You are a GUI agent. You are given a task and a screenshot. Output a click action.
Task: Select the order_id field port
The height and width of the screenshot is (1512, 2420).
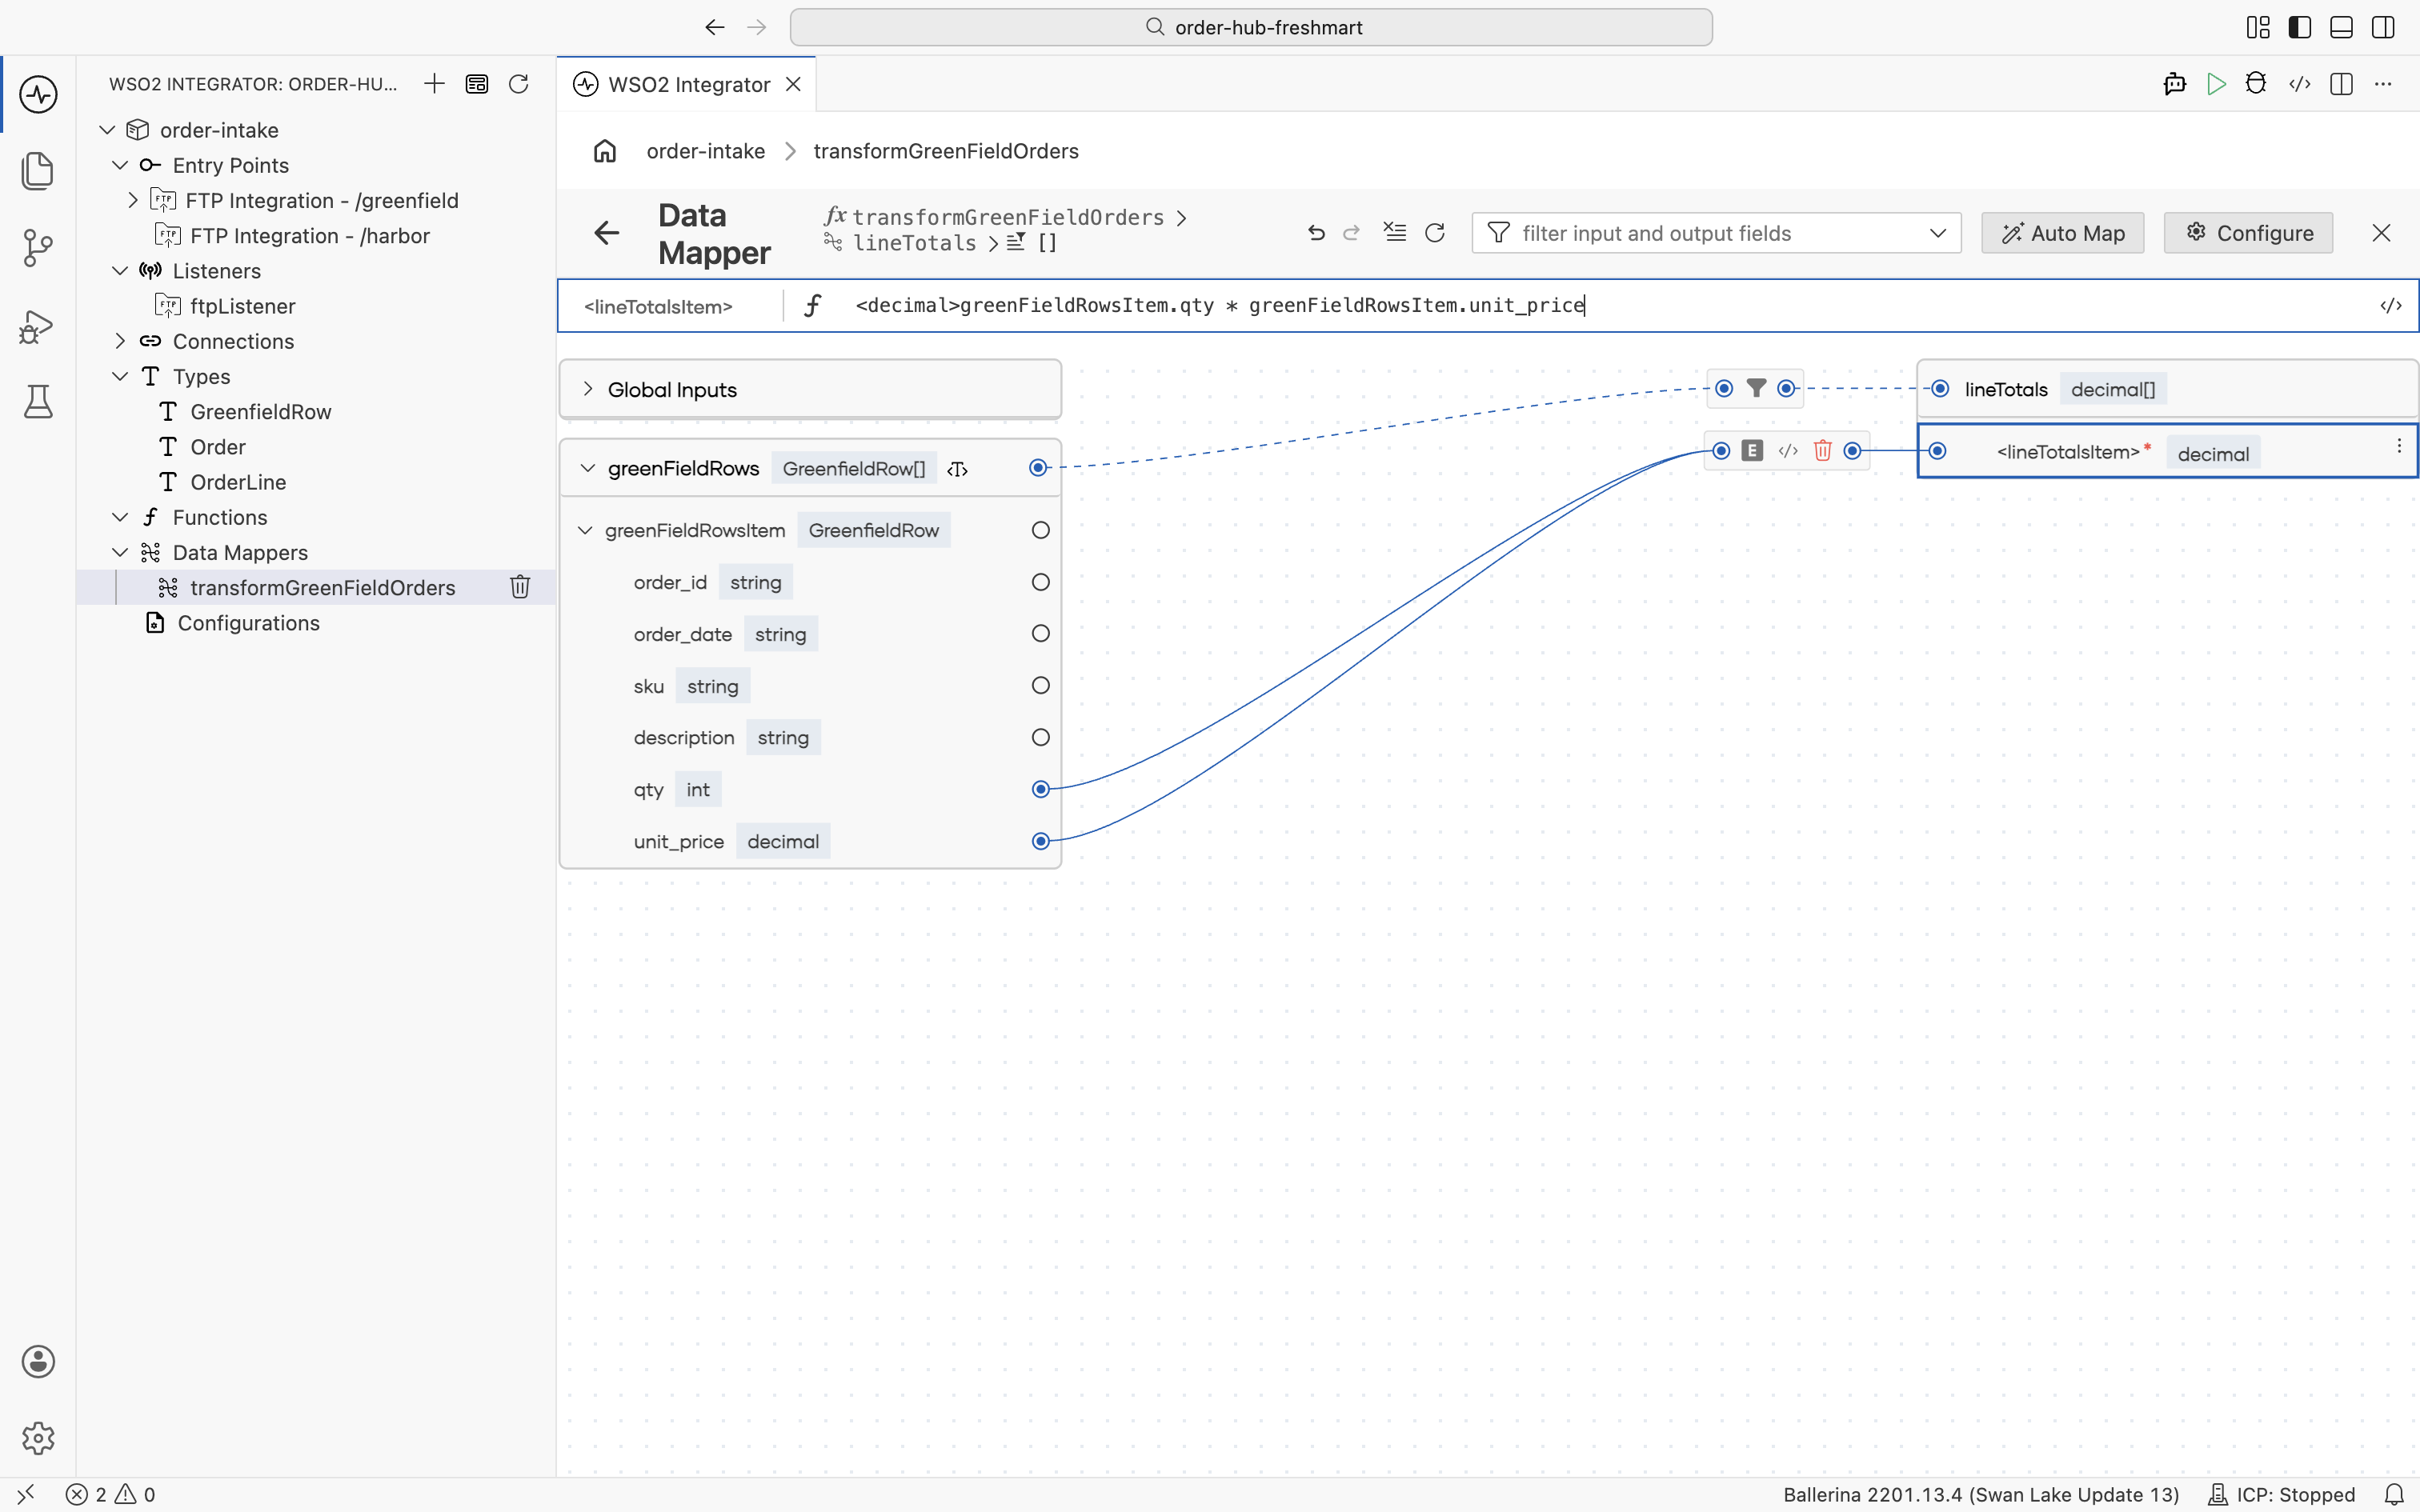pos(1040,582)
